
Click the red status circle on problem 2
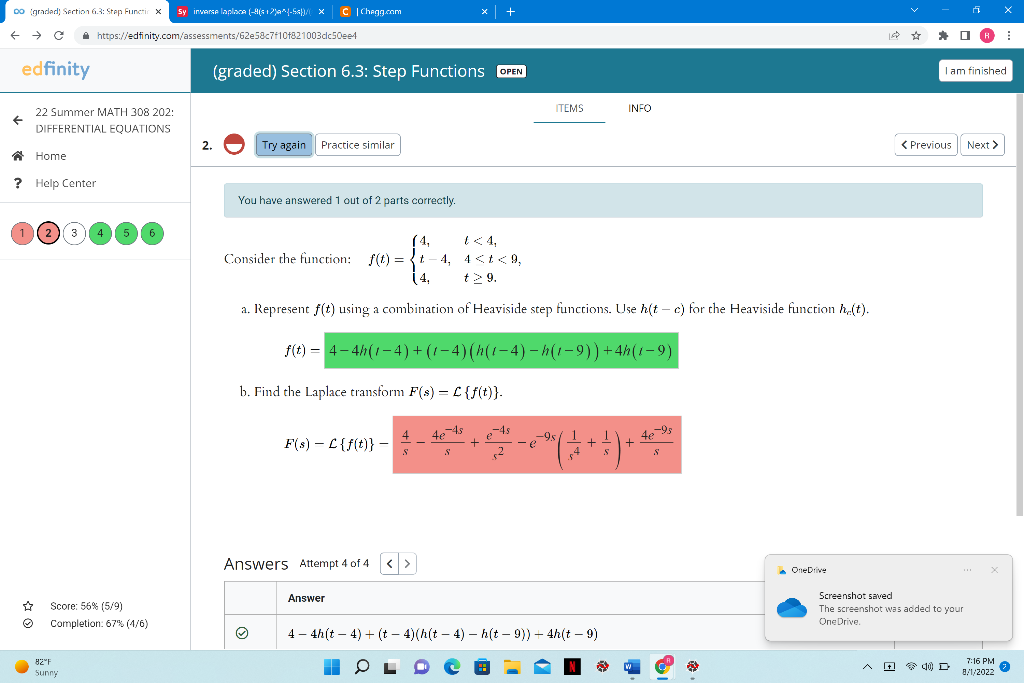pyautogui.click(x=233, y=144)
